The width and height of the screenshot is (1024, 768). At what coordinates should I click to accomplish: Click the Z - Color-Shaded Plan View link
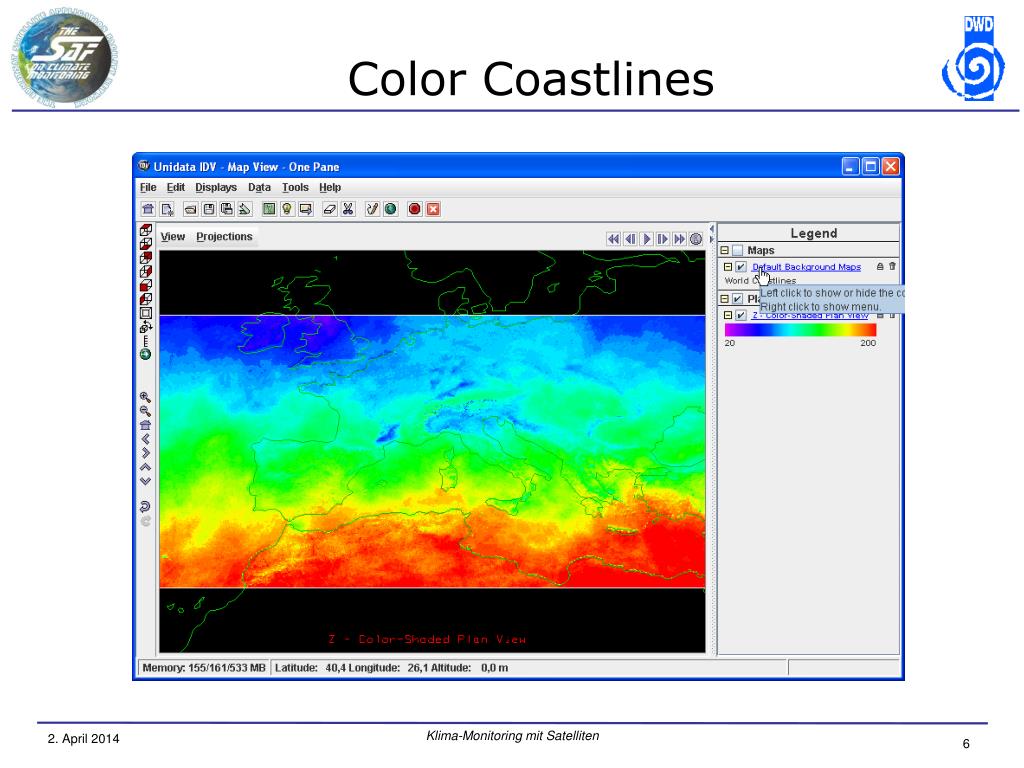point(810,315)
